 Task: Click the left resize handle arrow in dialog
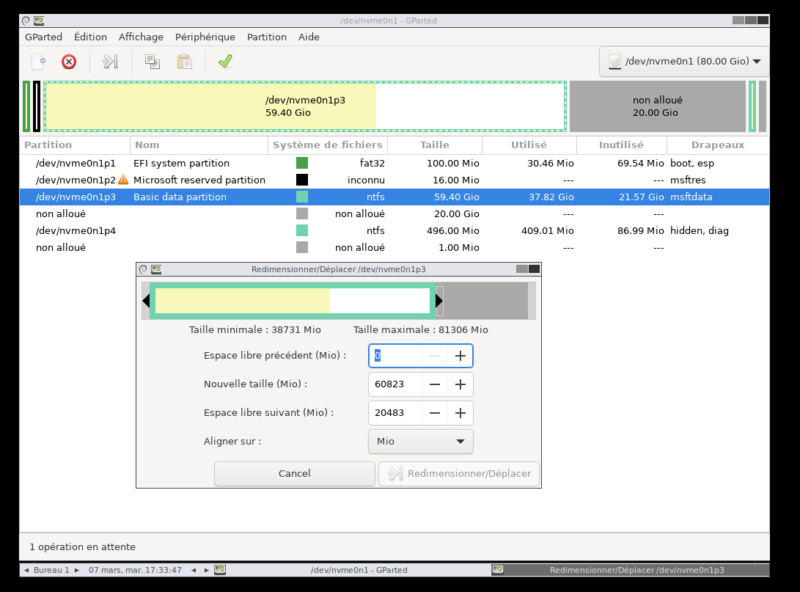pyautogui.click(x=146, y=300)
